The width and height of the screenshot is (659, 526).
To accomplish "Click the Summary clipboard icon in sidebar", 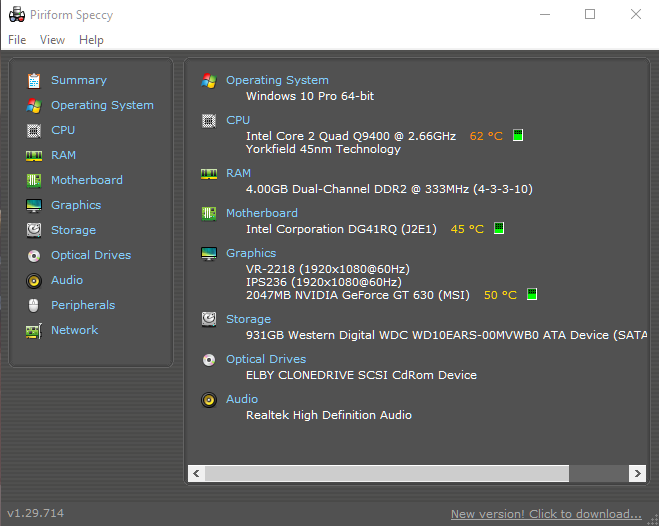I will coord(34,81).
